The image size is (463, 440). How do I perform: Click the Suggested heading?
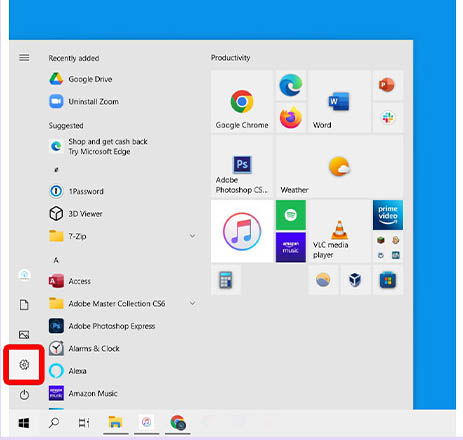click(66, 125)
